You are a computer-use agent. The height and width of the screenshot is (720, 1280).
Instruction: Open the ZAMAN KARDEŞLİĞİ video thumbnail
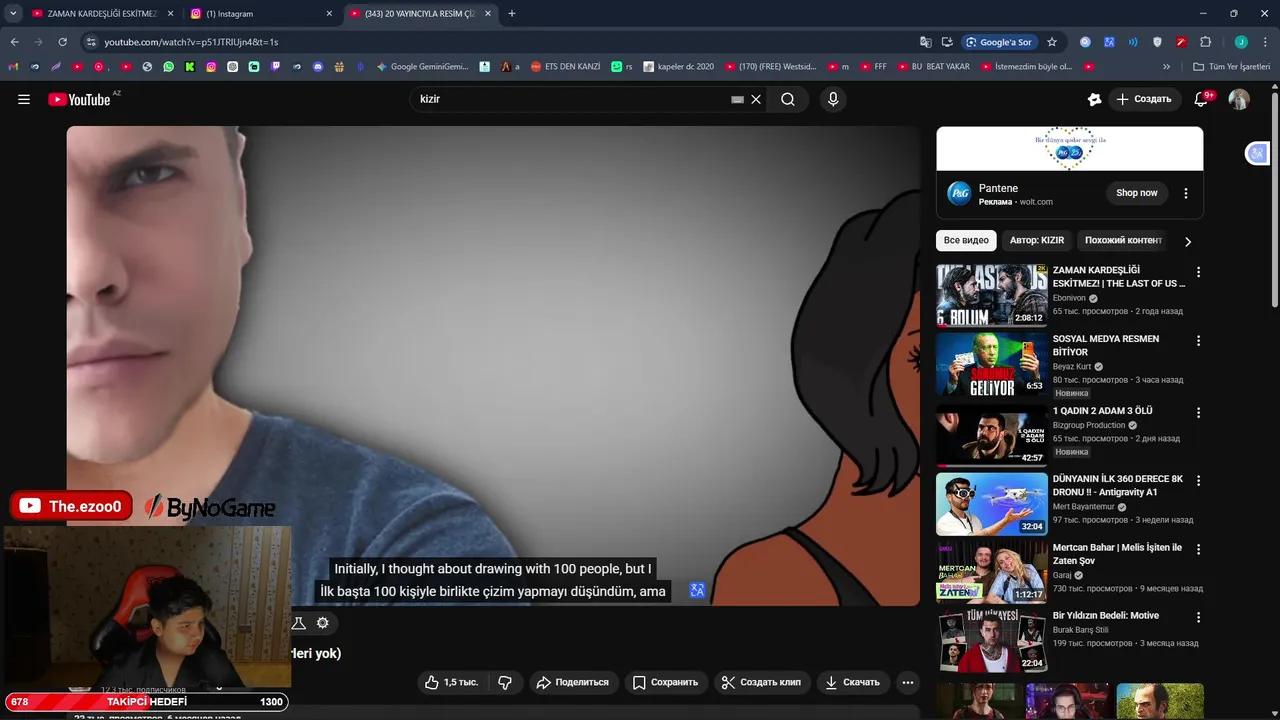coord(992,295)
